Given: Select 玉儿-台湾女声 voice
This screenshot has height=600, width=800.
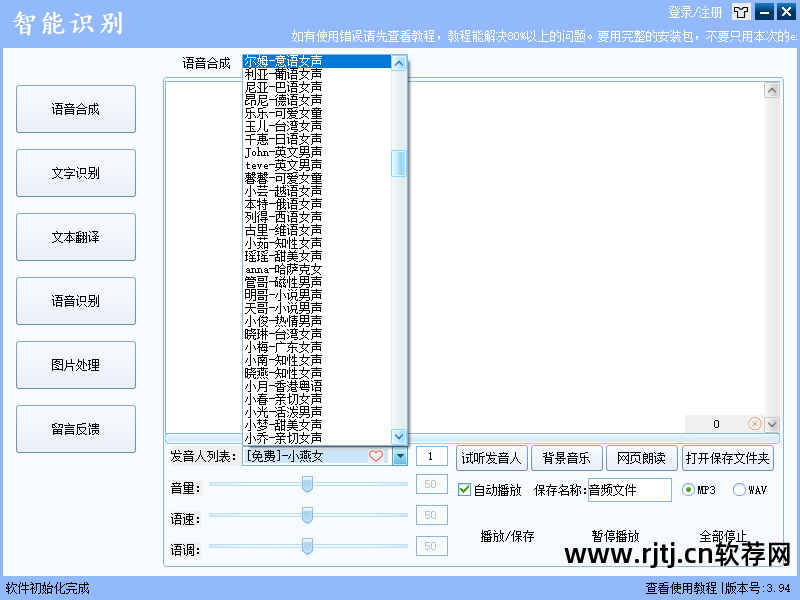Looking at the screenshot, I should [317, 127].
